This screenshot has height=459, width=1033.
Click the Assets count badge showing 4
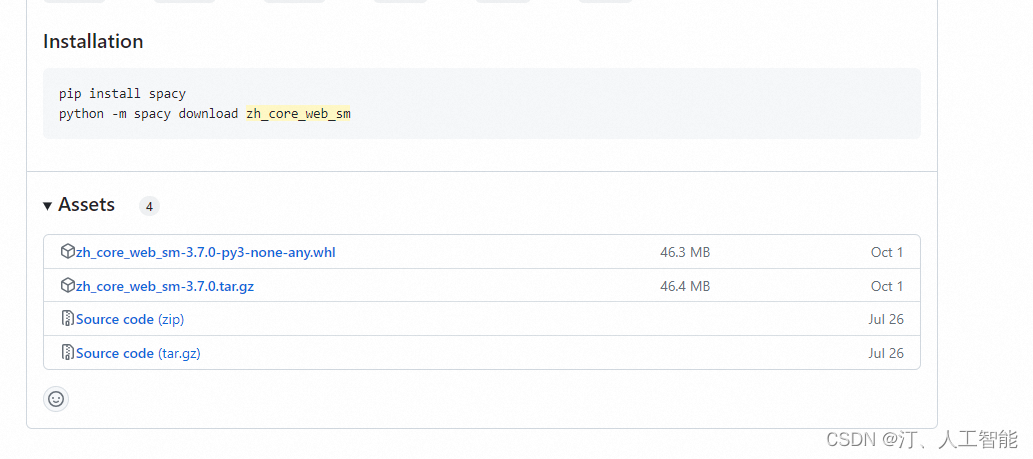click(149, 206)
